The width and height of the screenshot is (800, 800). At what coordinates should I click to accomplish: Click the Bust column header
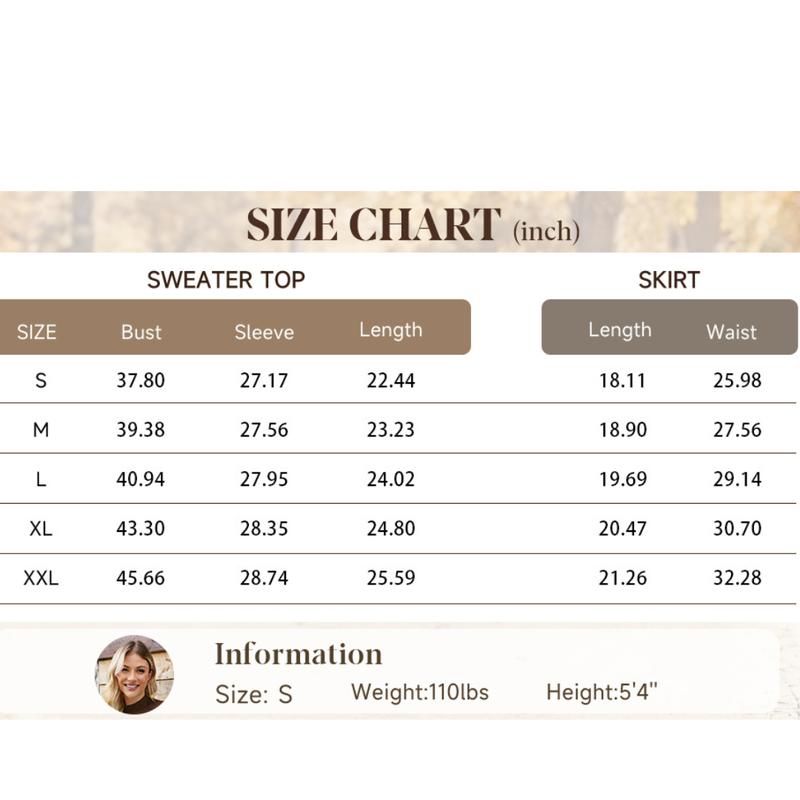point(141,332)
